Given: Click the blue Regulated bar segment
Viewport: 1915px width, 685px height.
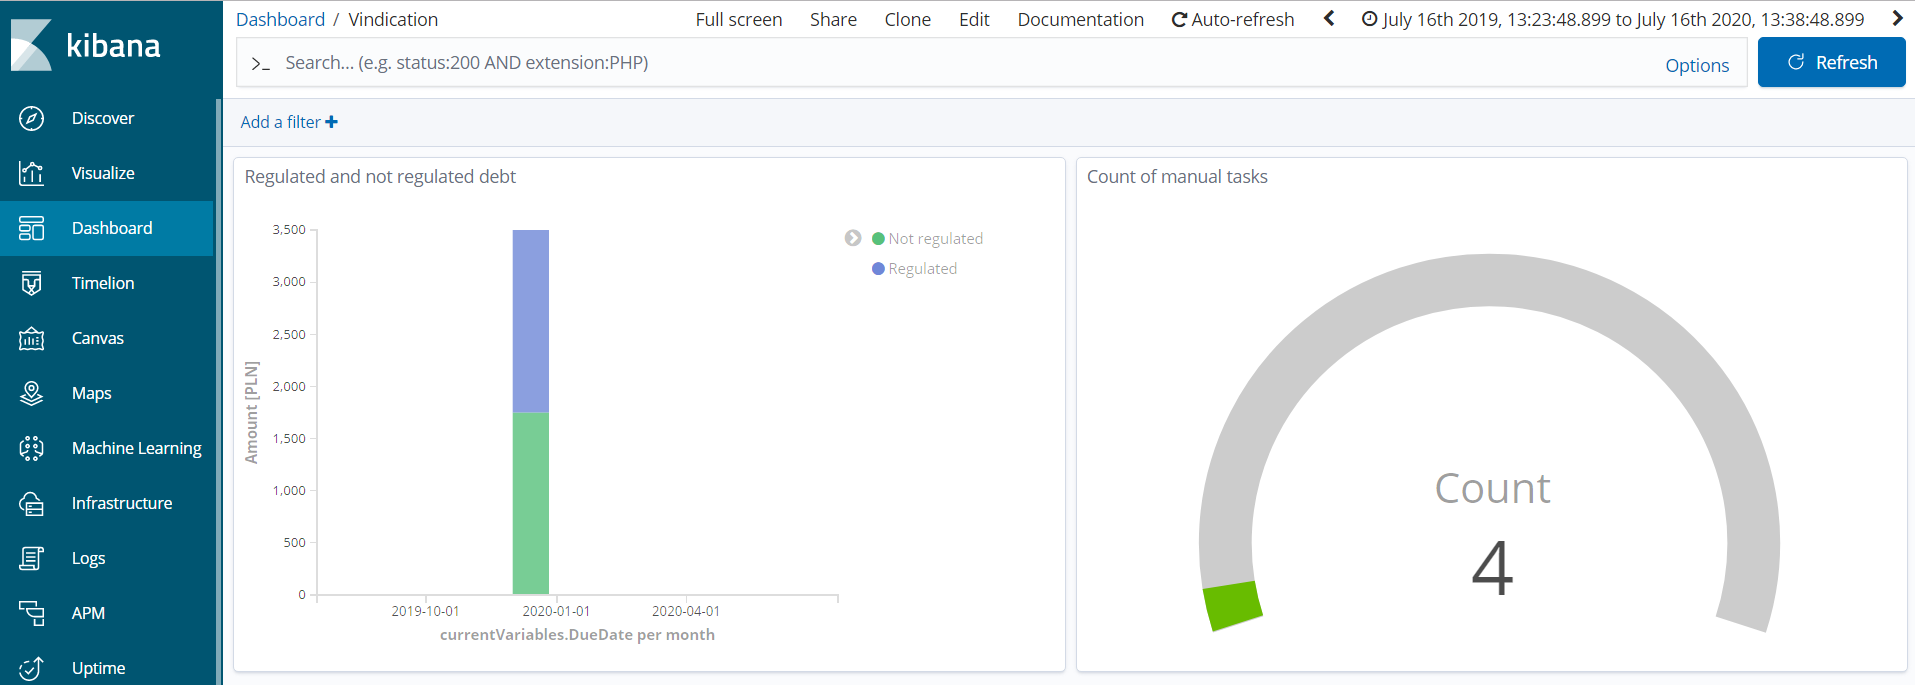Looking at the screenshot, I should [531, 321].
